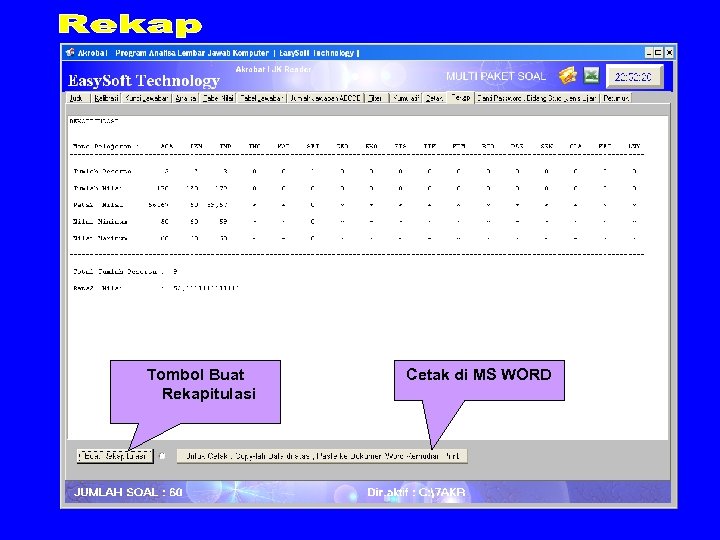Switch to the Tabel Jawaban tab

click(262, 98)
